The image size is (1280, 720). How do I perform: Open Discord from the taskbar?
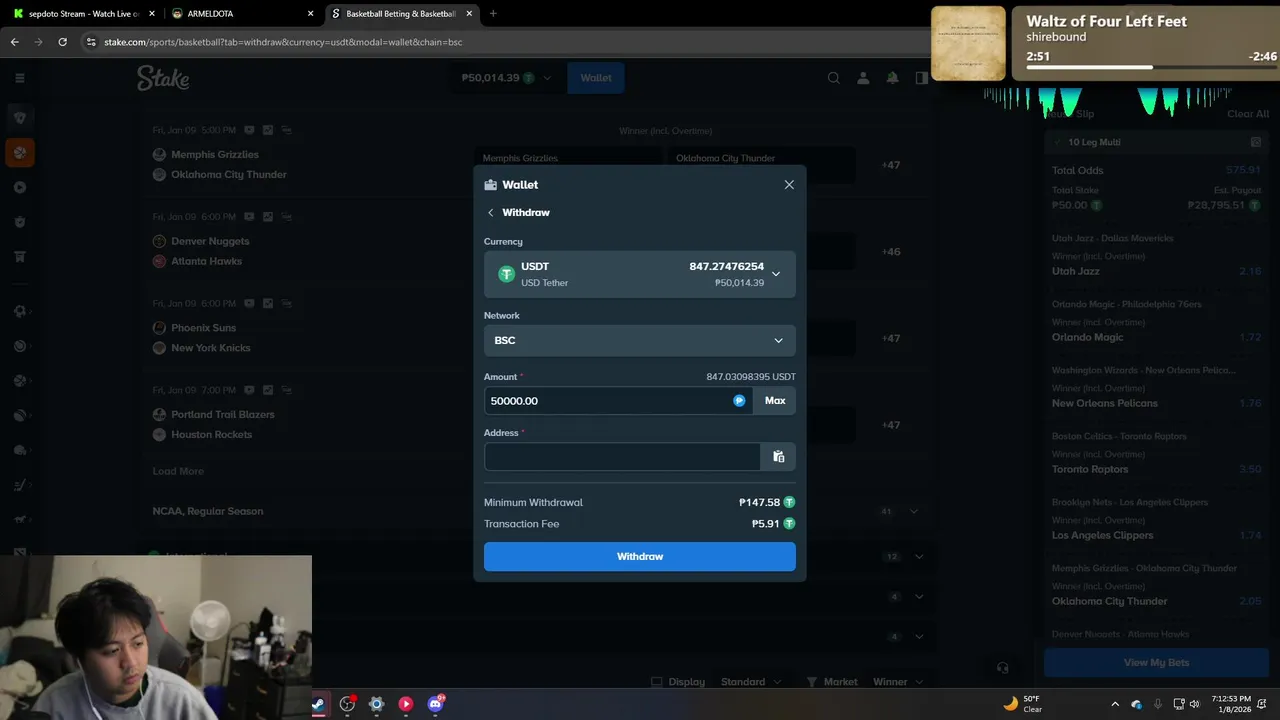pos(435,704)
